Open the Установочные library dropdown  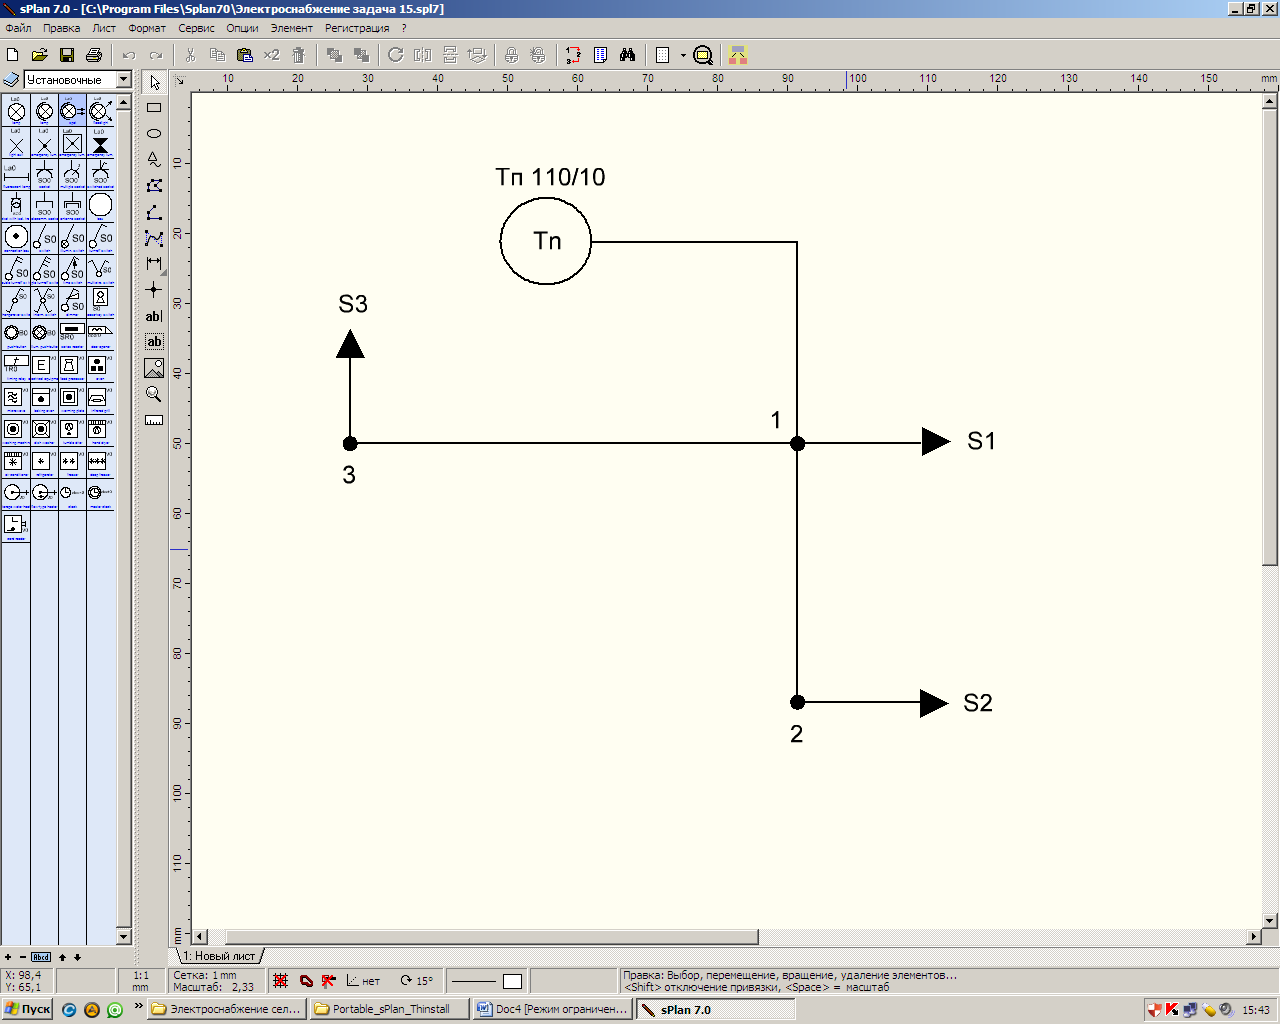click(x=124, y=79)
